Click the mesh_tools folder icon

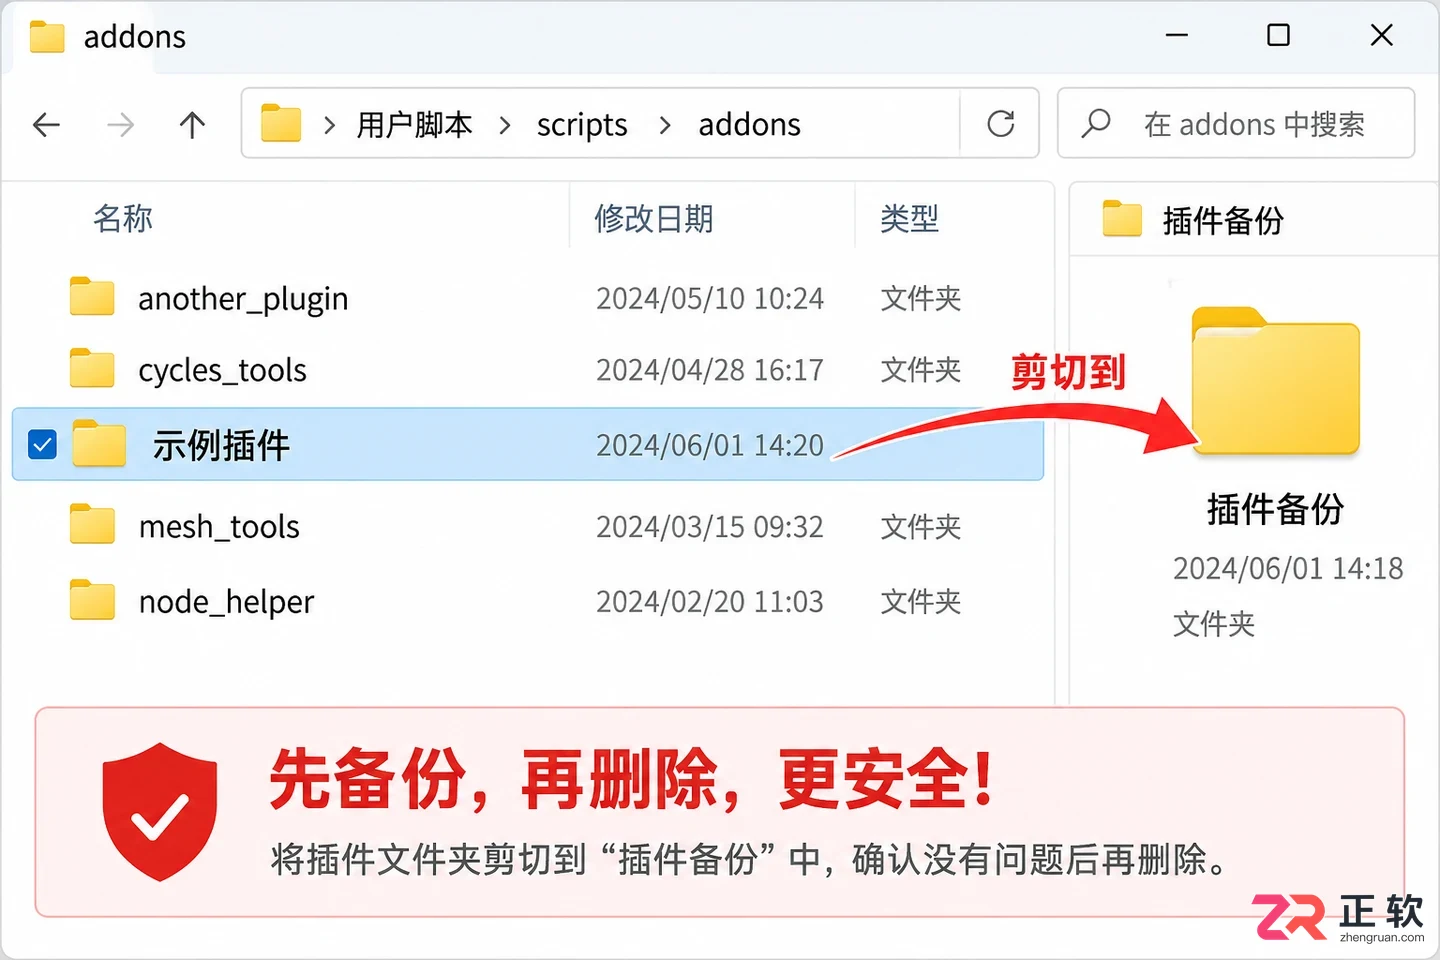click(x=92, y=524)
